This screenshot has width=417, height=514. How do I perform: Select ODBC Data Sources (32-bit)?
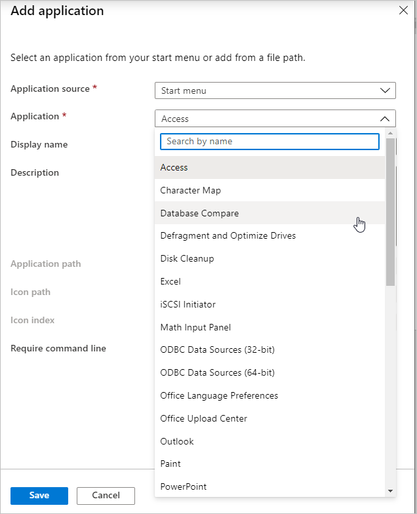point(270,350)
